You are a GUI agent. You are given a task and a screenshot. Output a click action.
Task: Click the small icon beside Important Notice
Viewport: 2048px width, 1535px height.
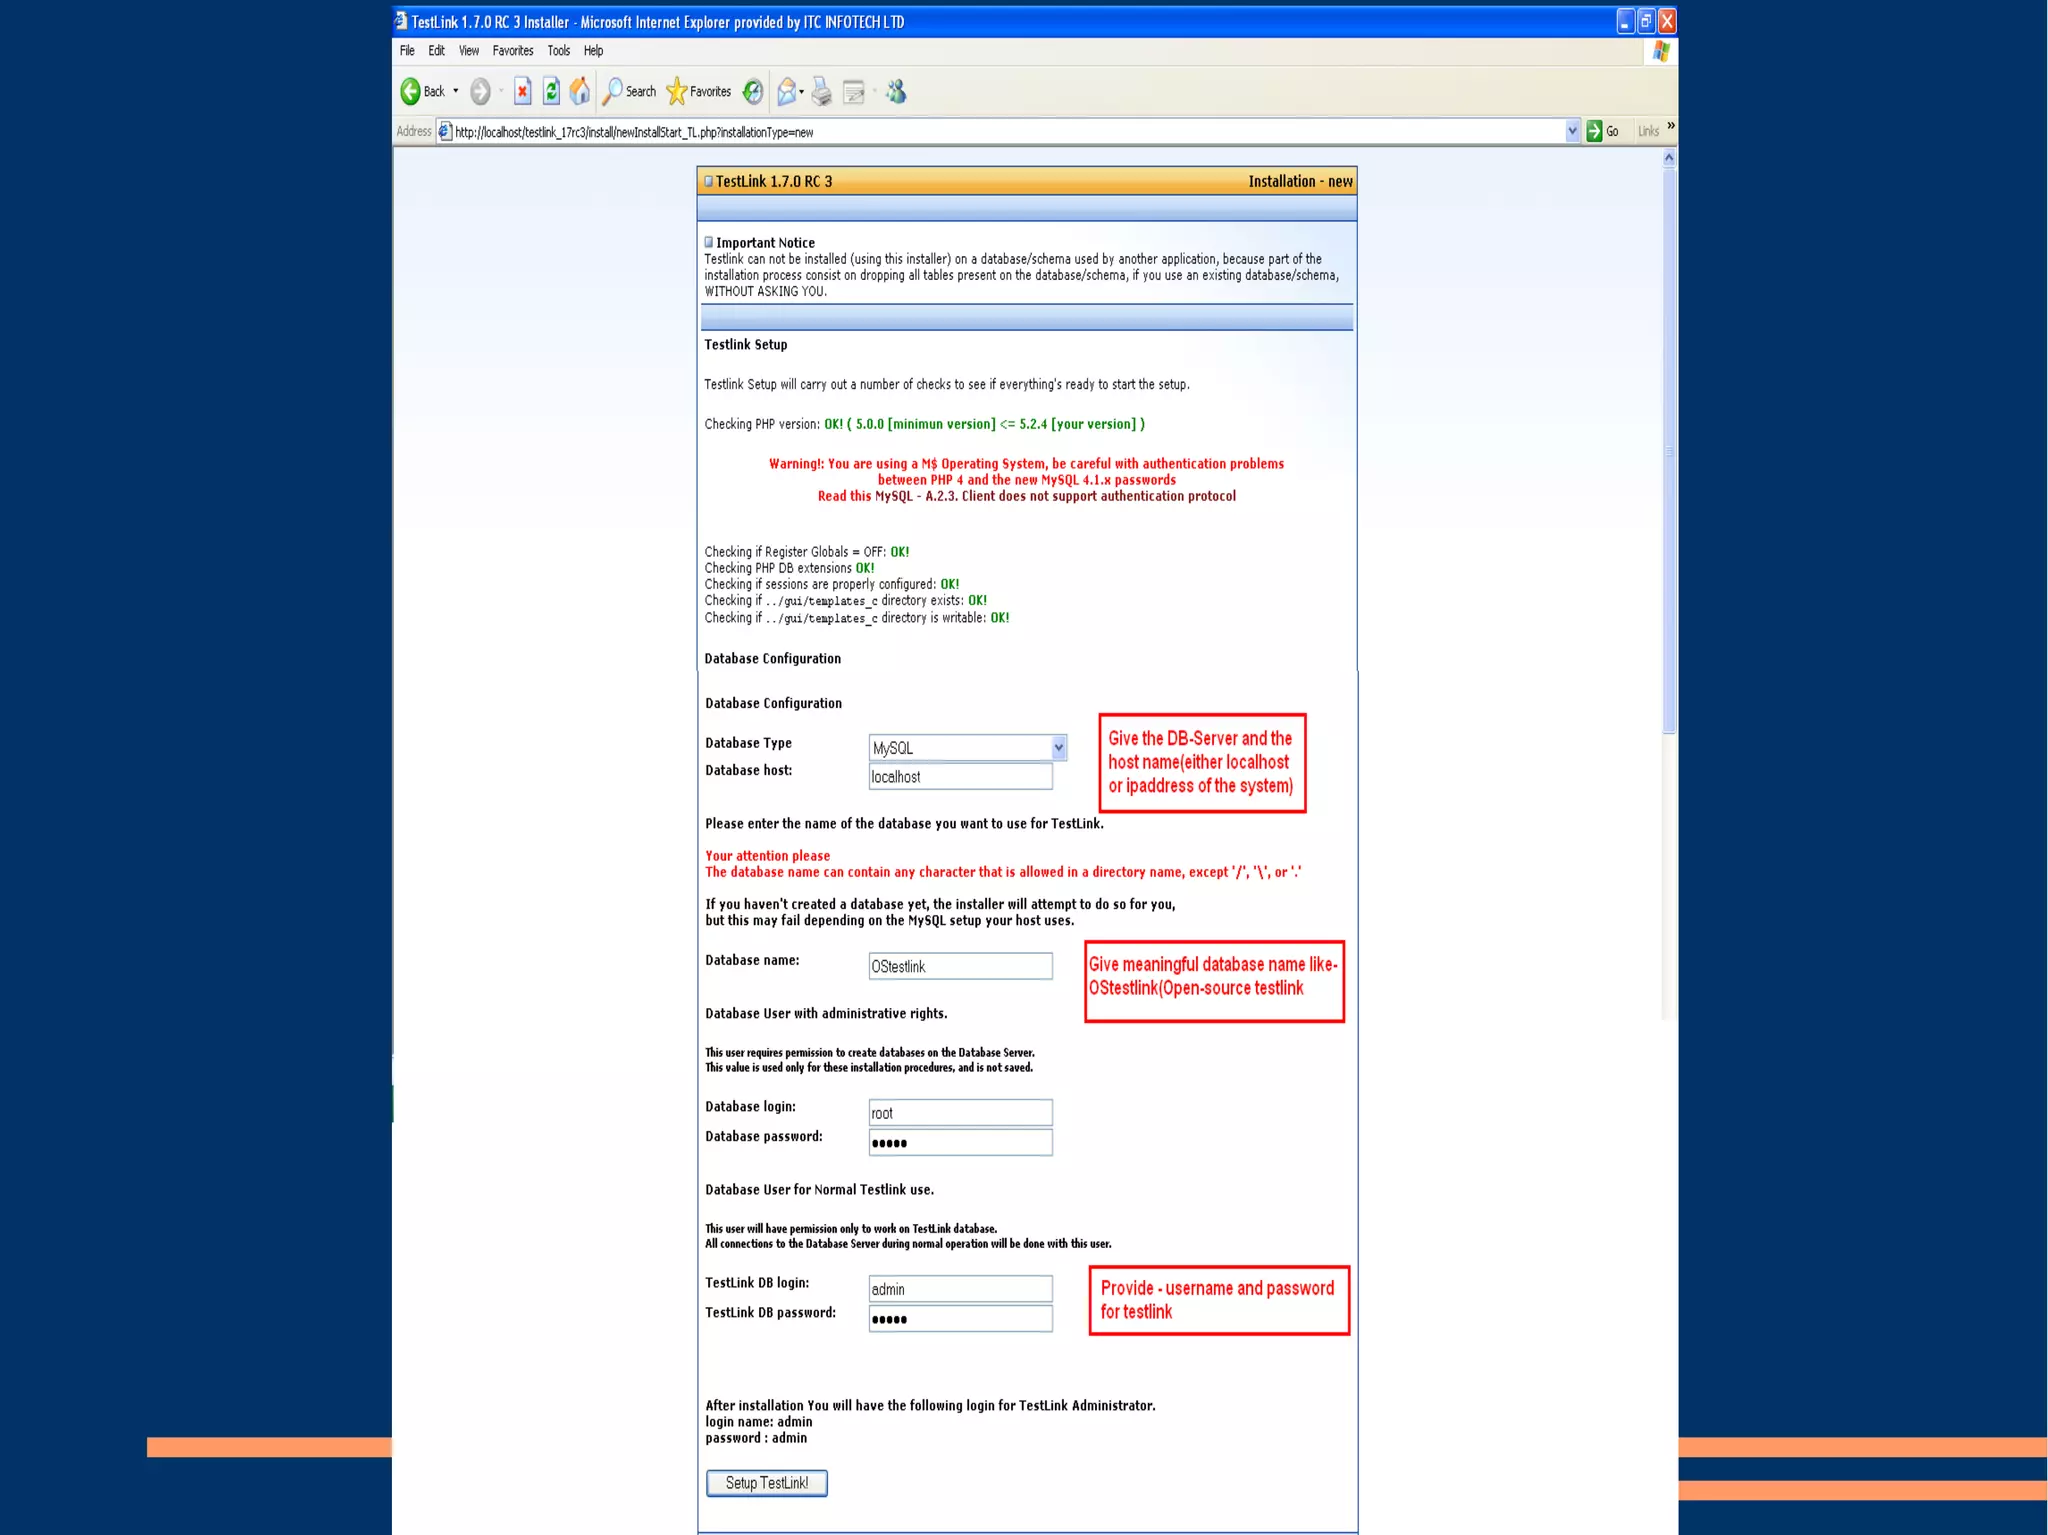709,242
